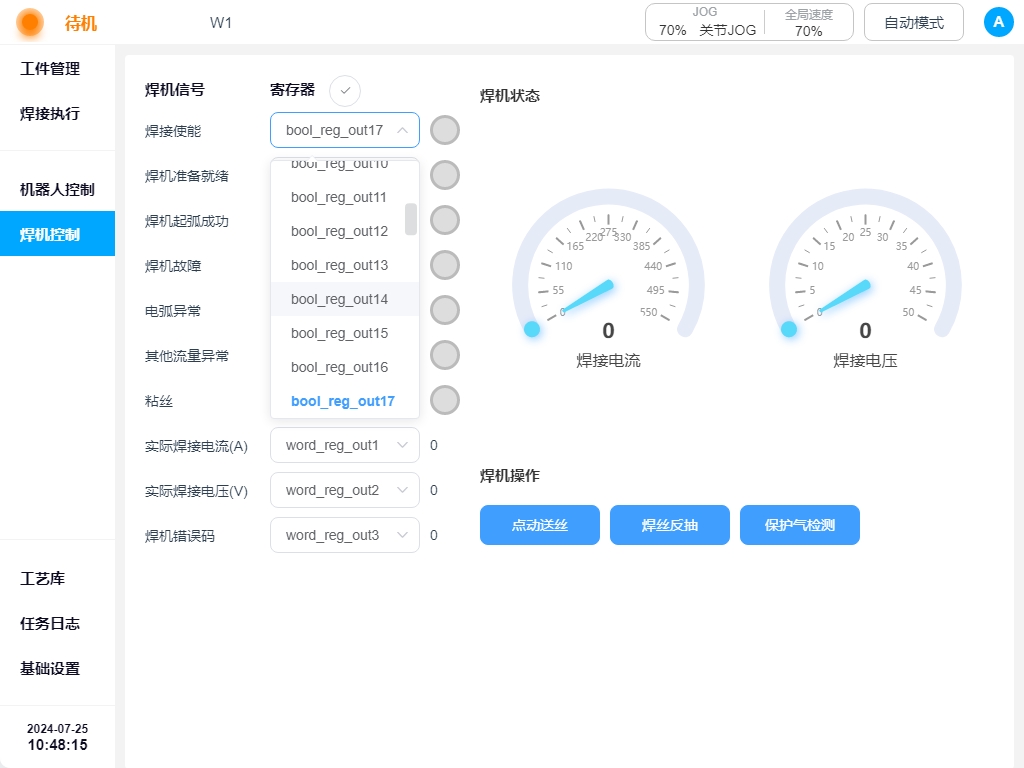Click the welding current gauge
Screen dimensions: 1024x768
[x=608, y=275]
